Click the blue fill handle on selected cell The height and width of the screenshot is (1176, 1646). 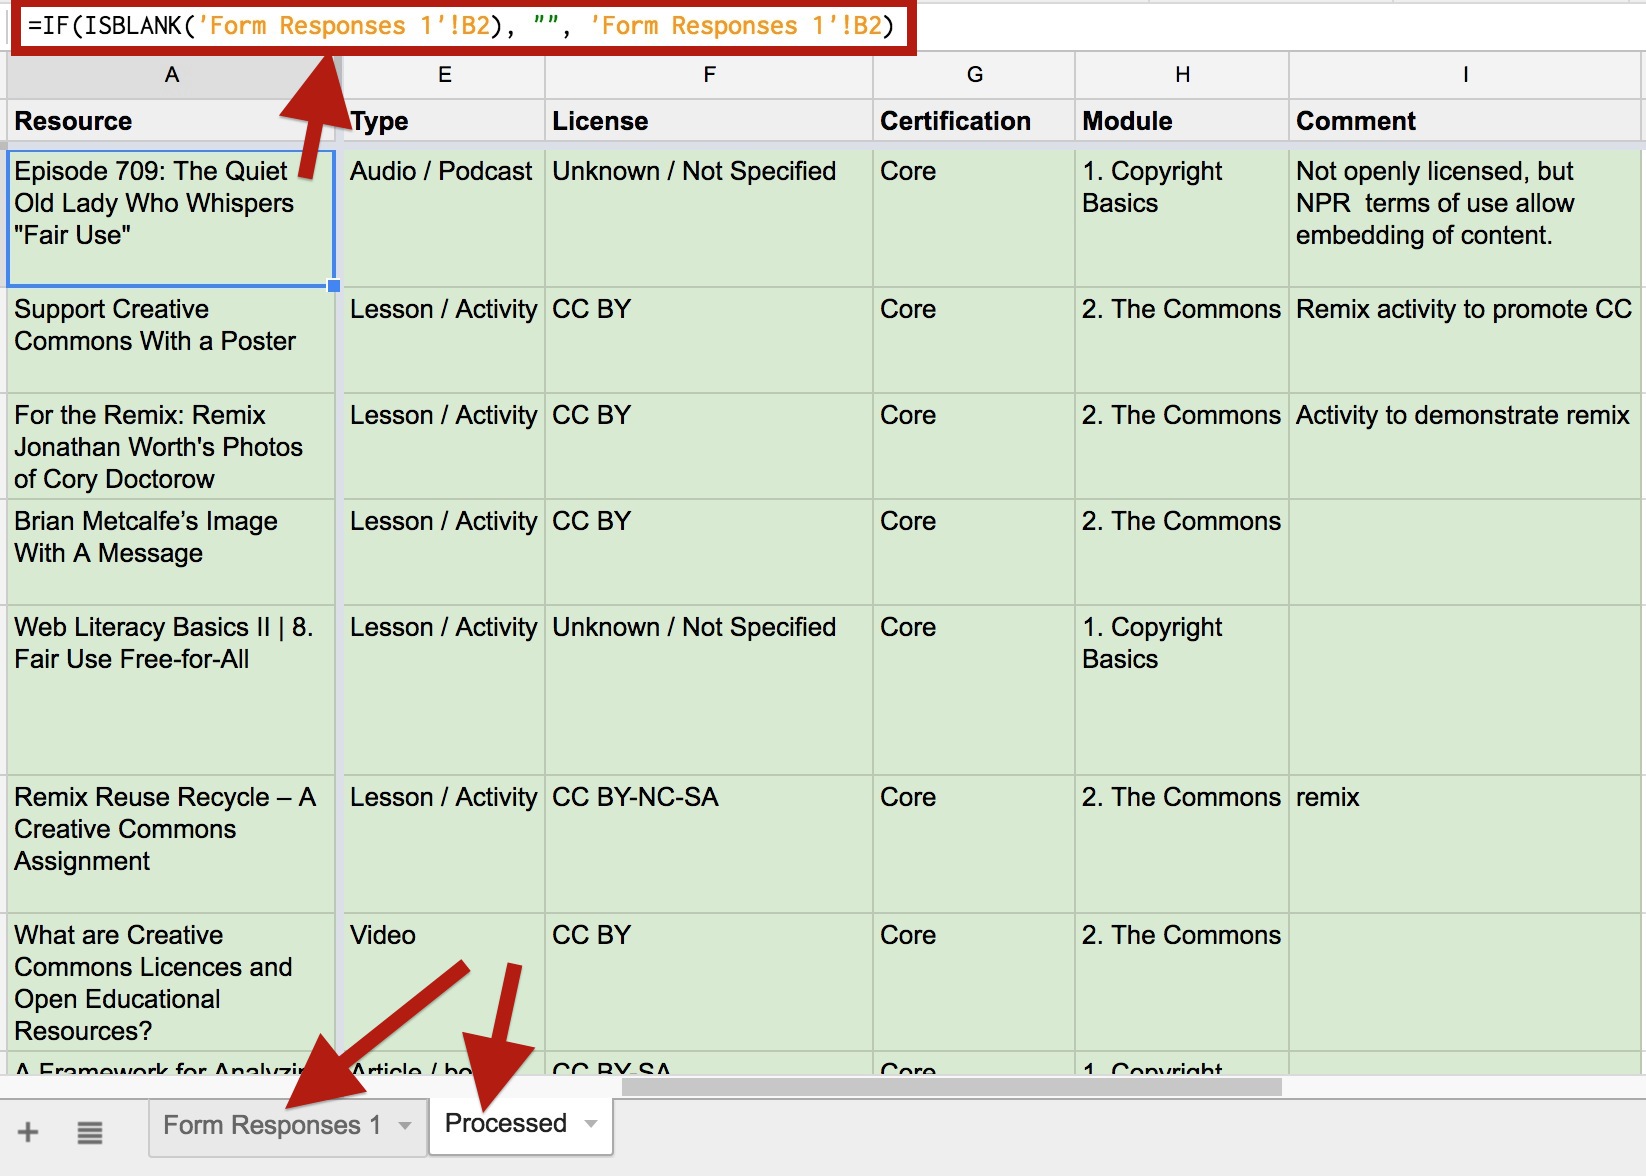tap(334, 286)
